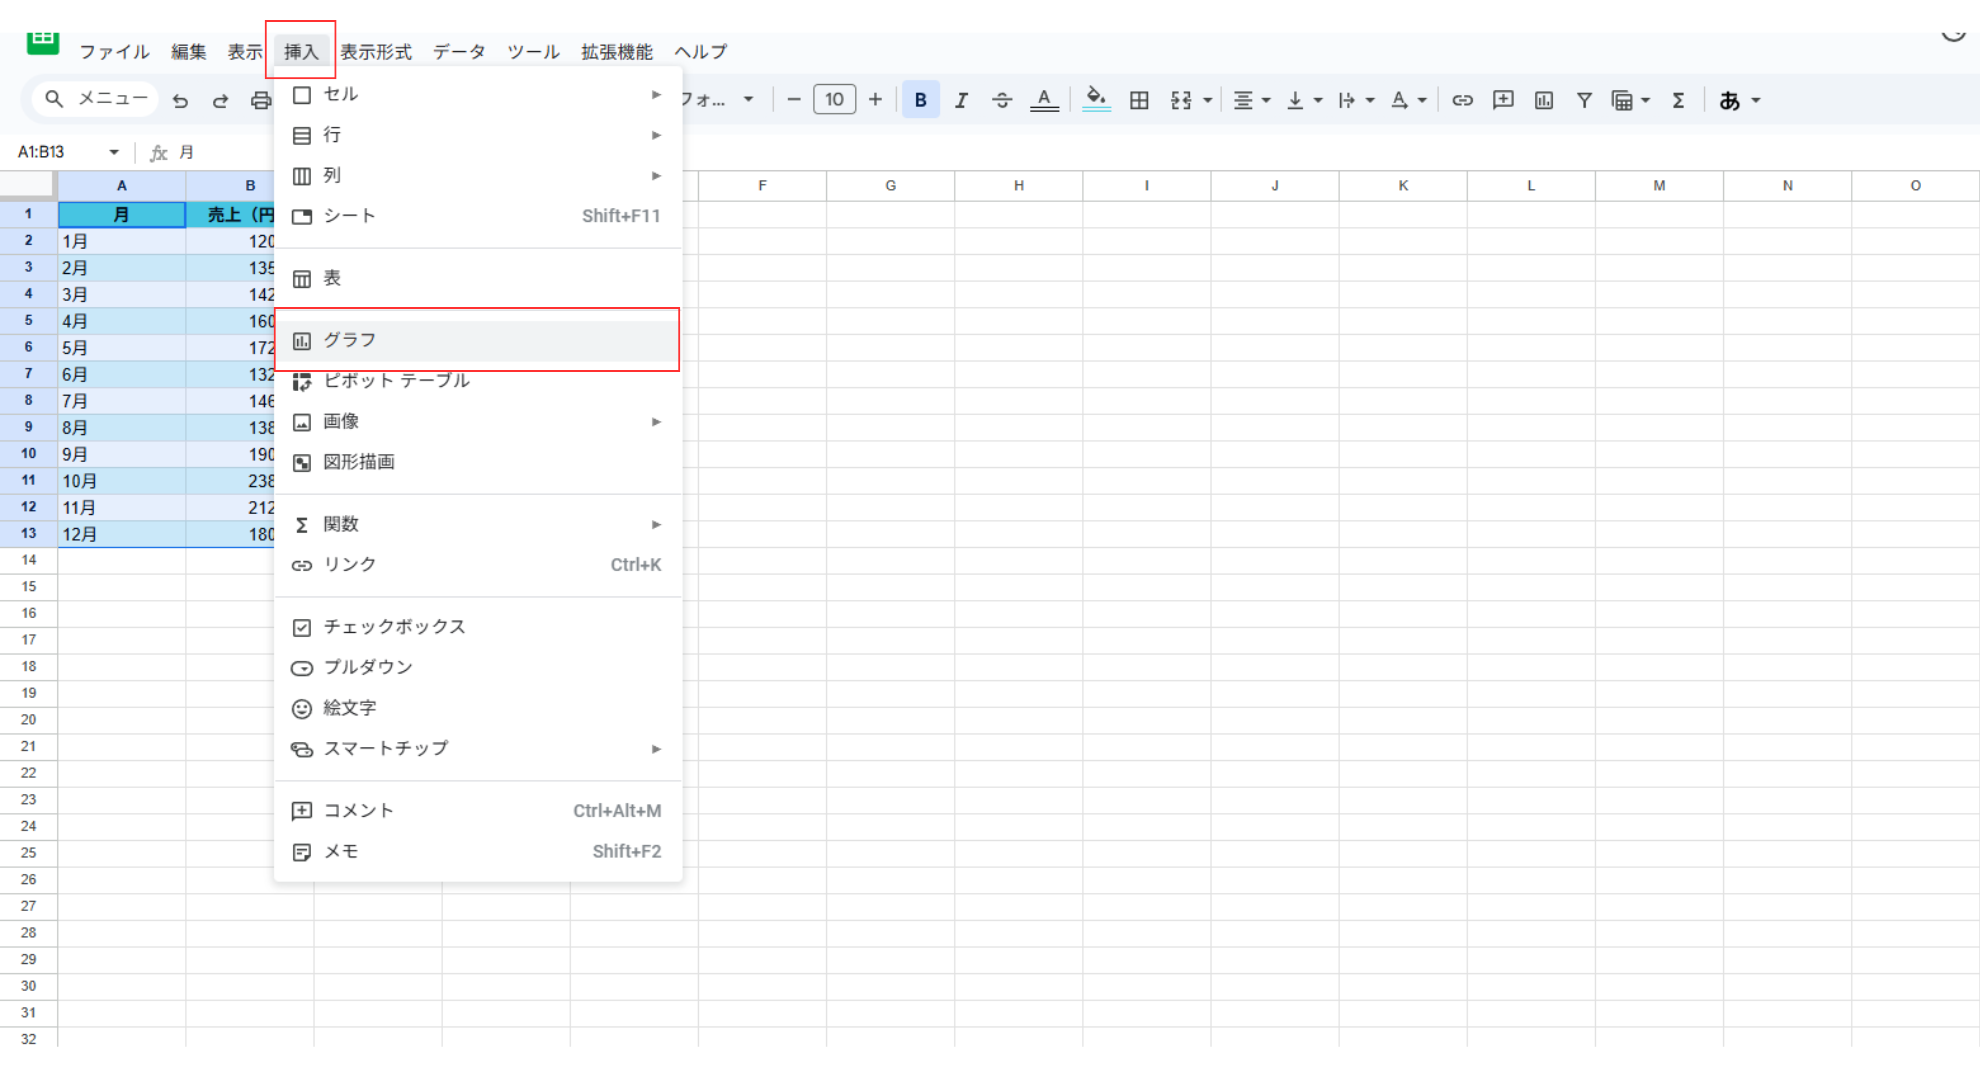
Task: Click the insert chart toolbar icon
Action: click(x=1544, y=100)
